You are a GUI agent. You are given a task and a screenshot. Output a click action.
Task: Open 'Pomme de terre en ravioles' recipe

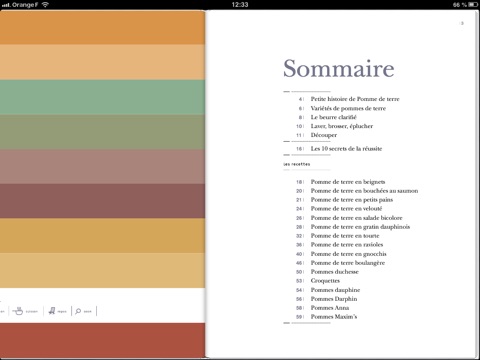[x=347, y=245]
